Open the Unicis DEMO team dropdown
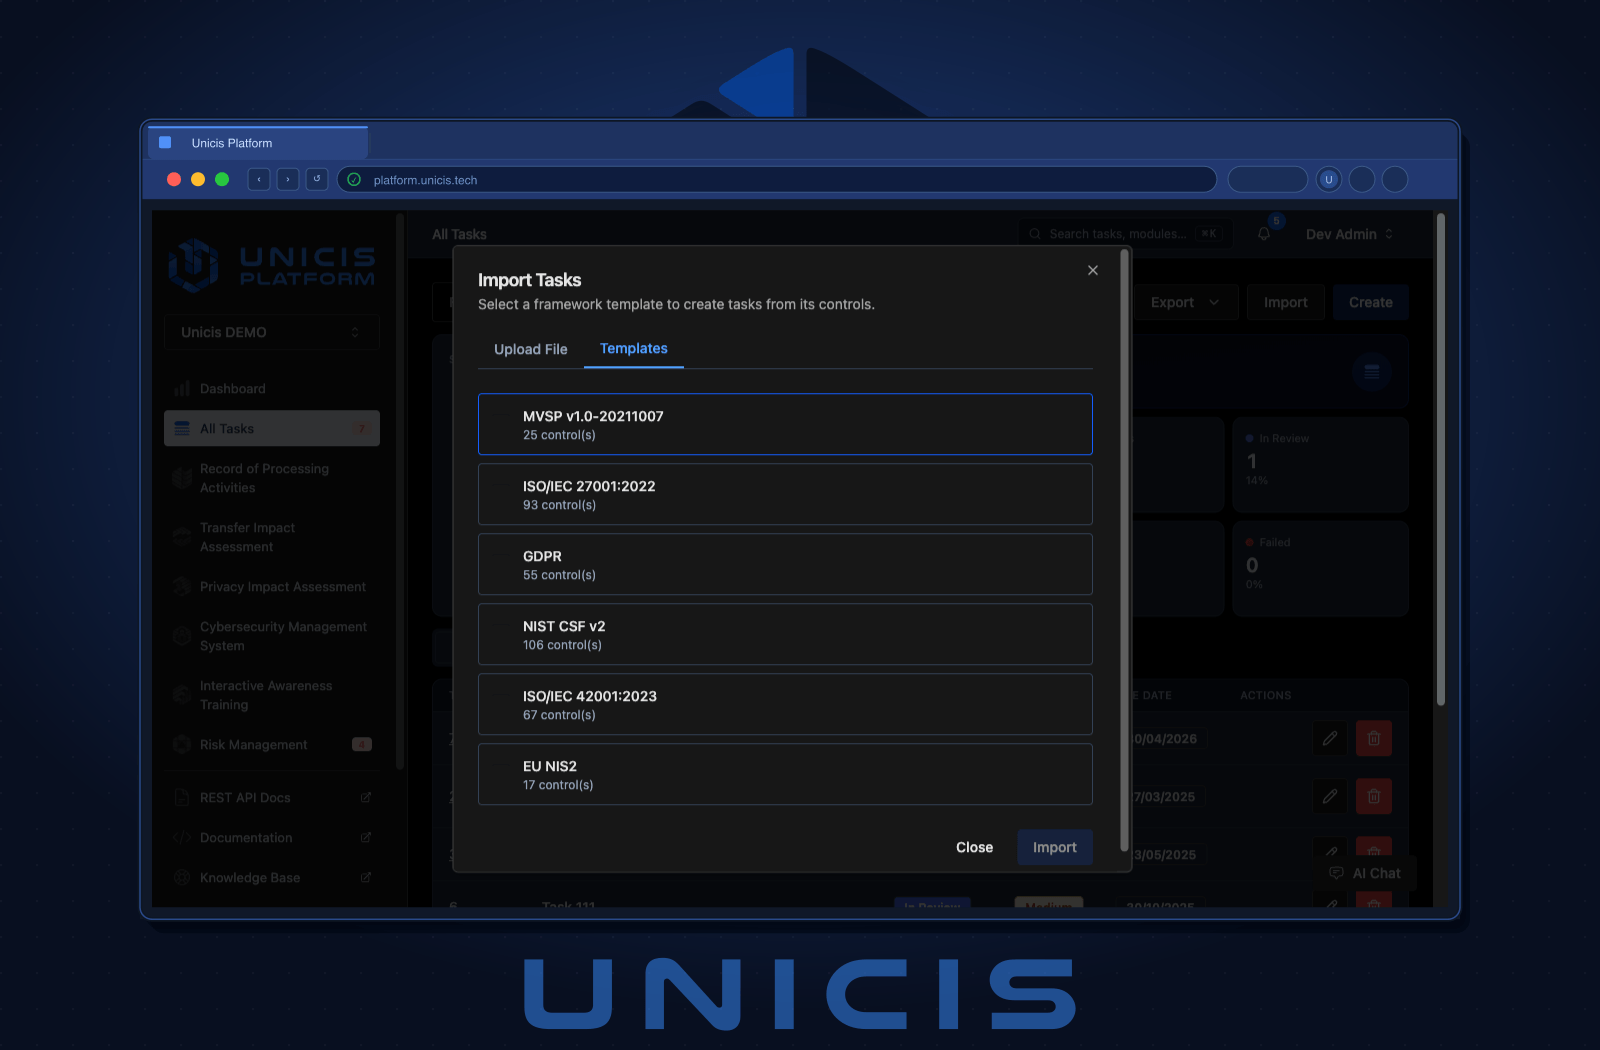This screenshot has height=1050, width=1600. tap(272, 332)
